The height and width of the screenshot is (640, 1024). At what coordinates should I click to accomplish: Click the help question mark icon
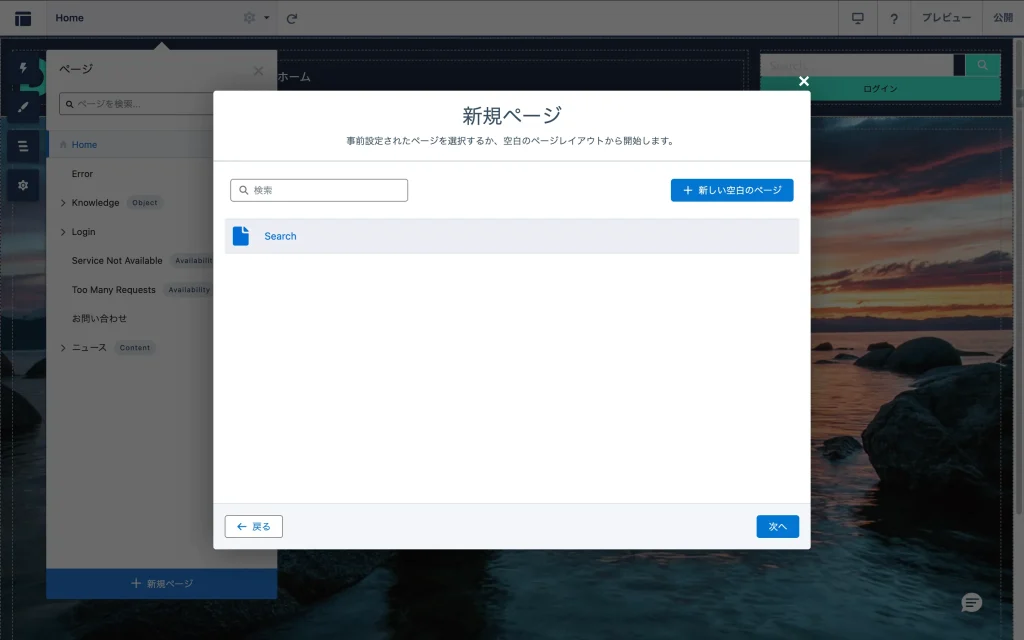pyautogui.click(x=893, y=18)
